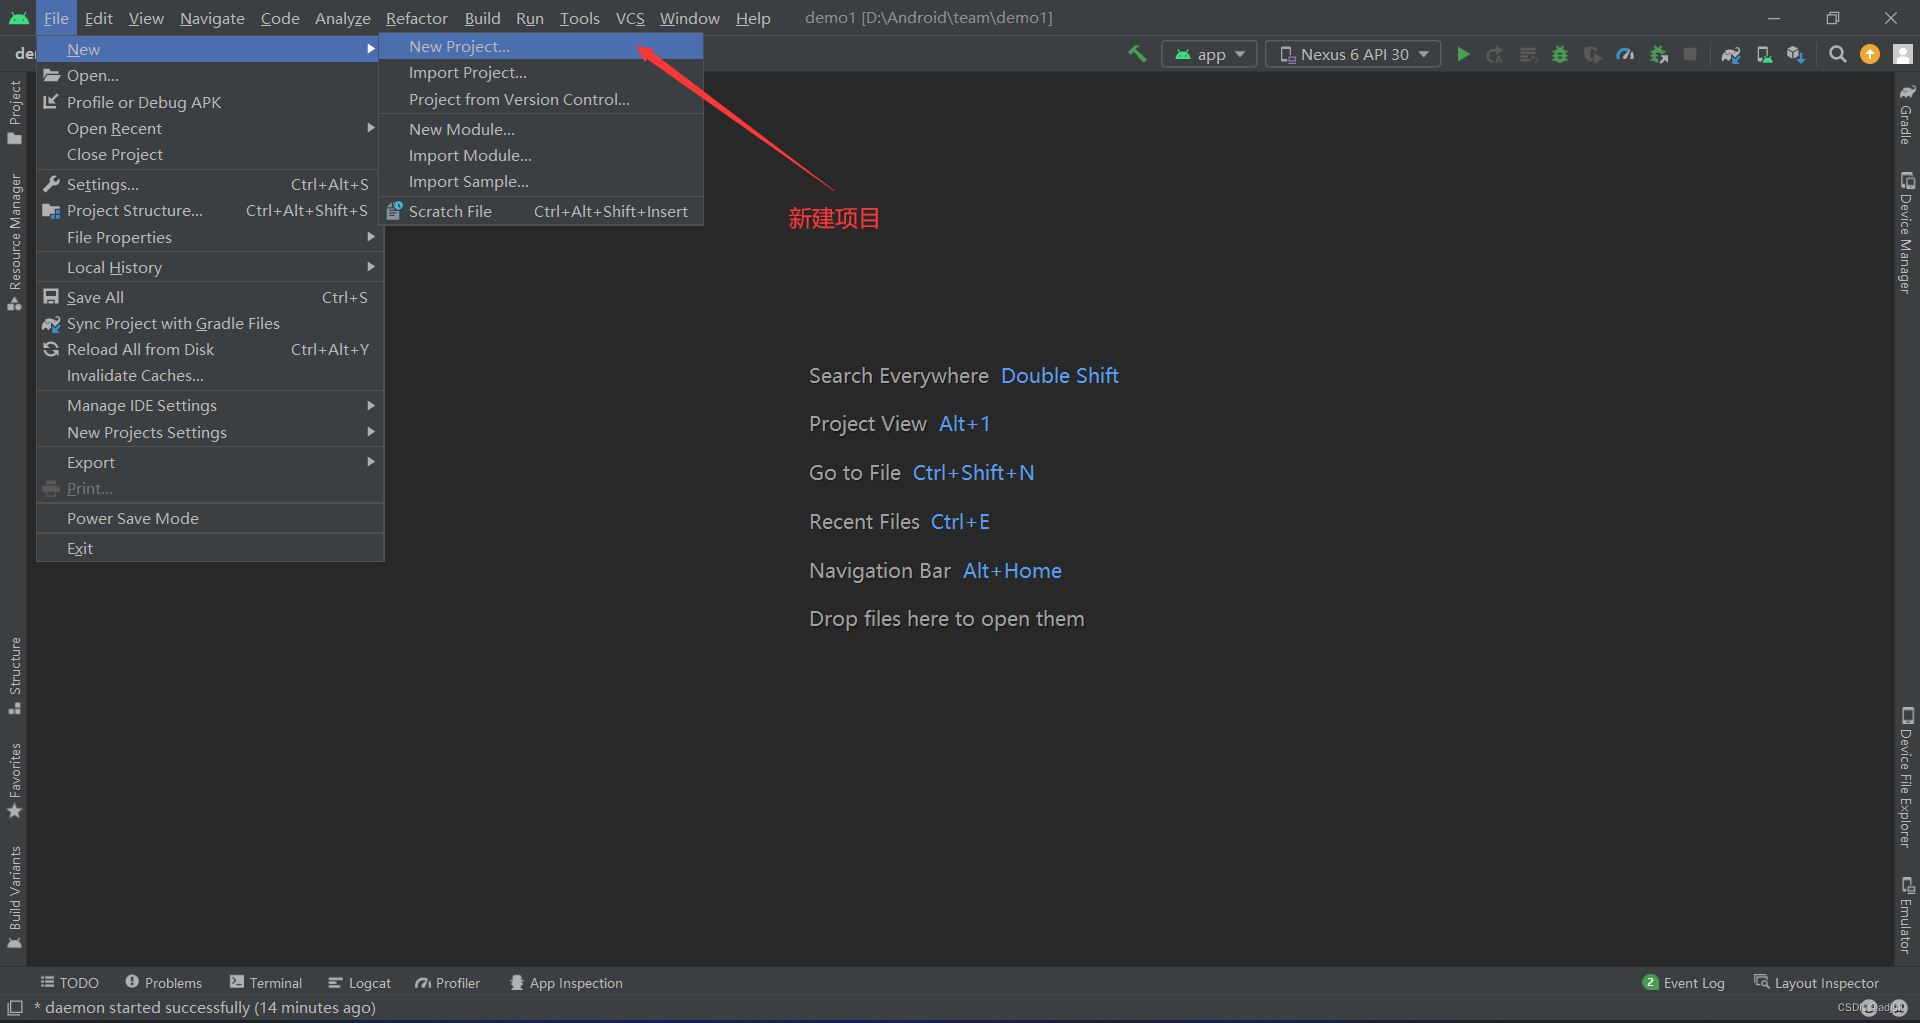Open the App Inspection tool window
The height and width of the screenshot is (1023, 1920).
click(x=566, y=983)
